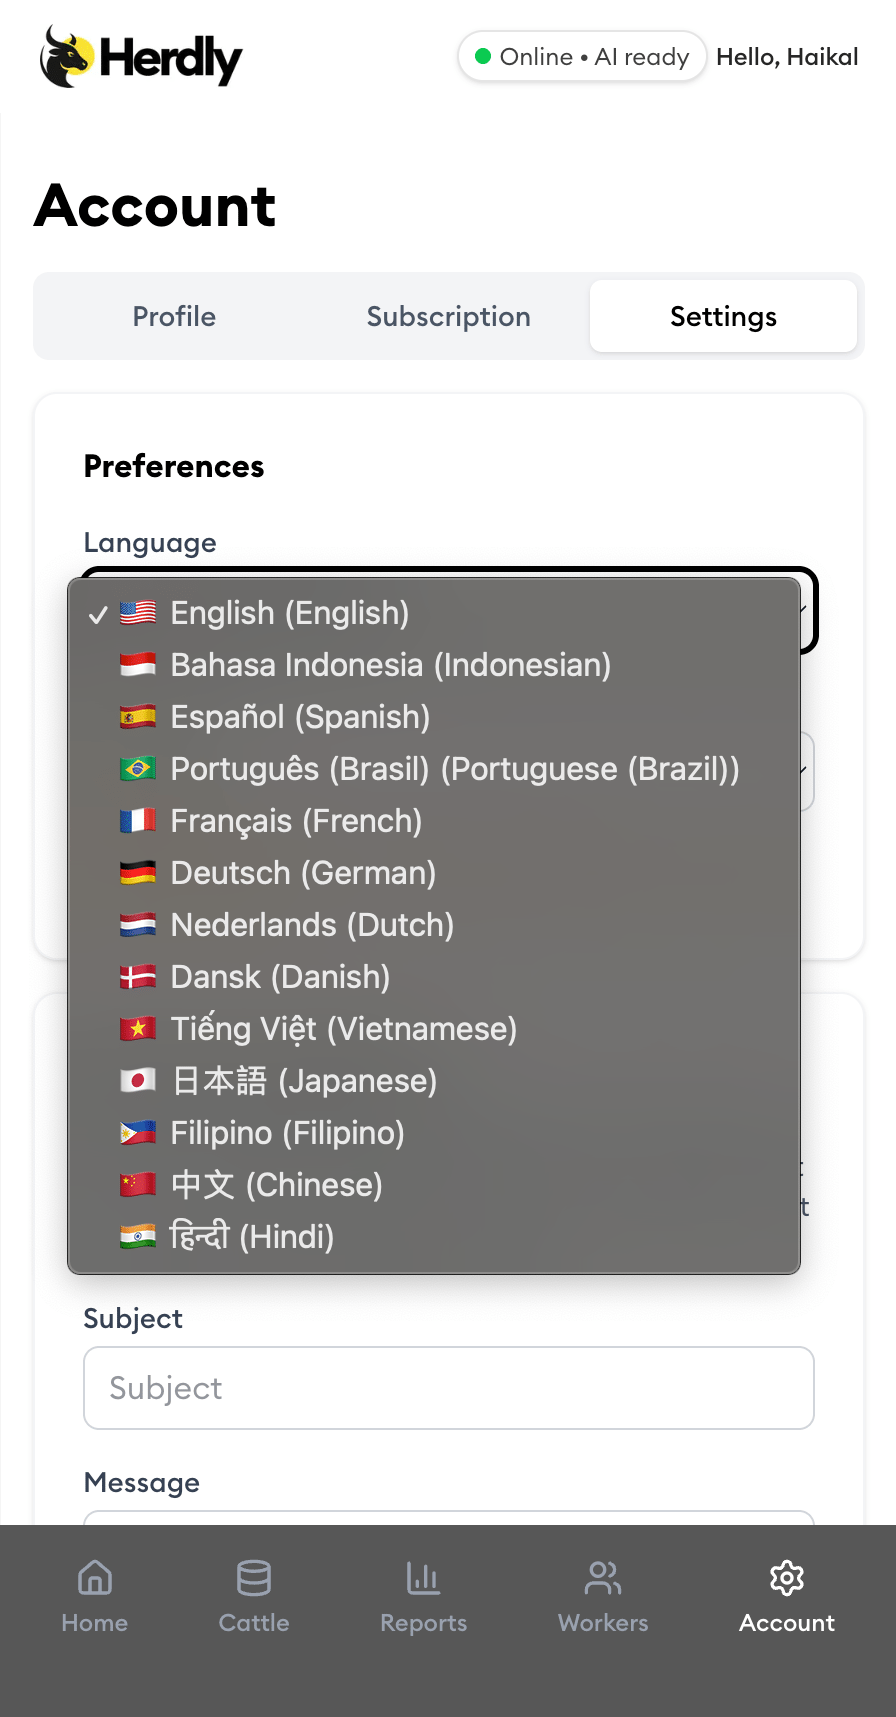Switch to the Profile tab
Screen dimensions: 896x1717
click(174, 316)
